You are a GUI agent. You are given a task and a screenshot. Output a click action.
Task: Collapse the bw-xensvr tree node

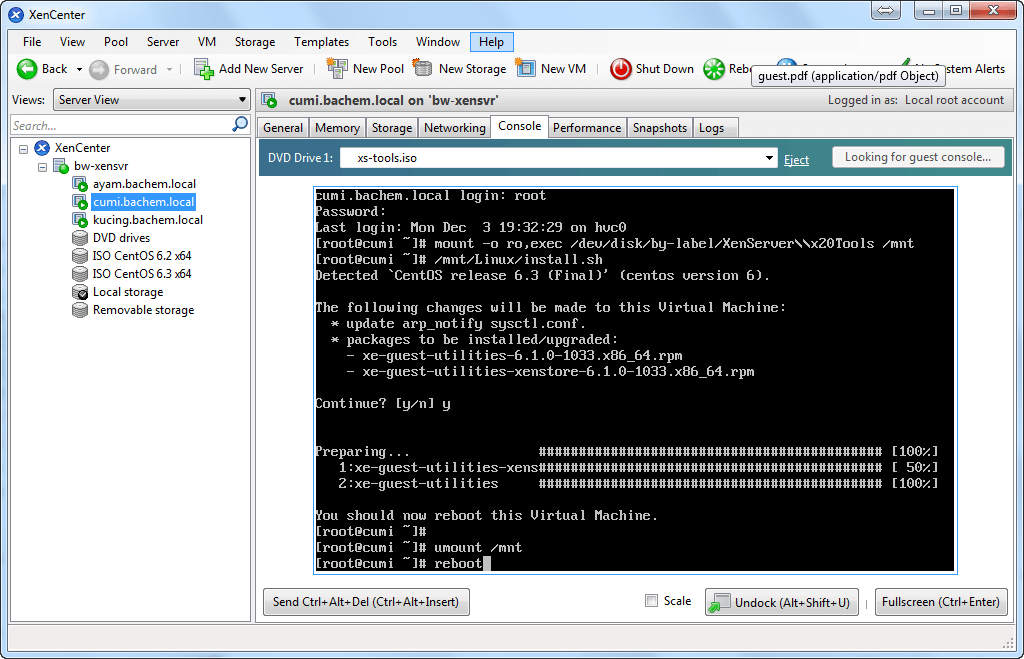tap(42, 167)
